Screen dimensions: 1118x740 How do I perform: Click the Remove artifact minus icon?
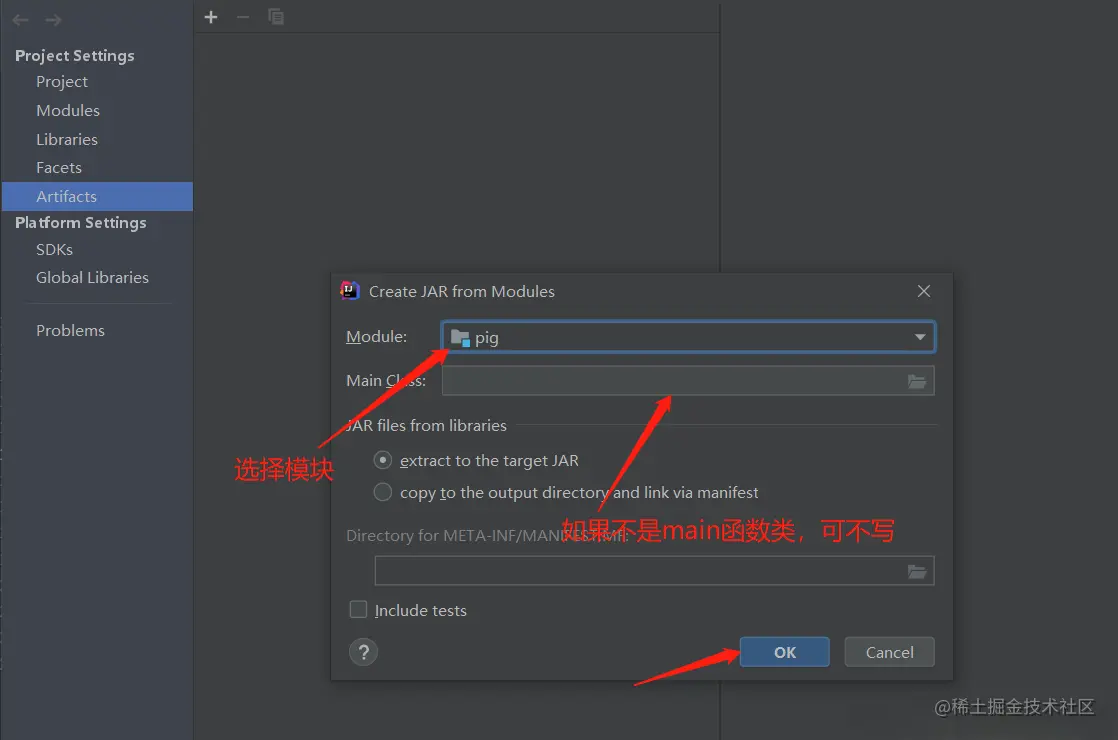243,17
